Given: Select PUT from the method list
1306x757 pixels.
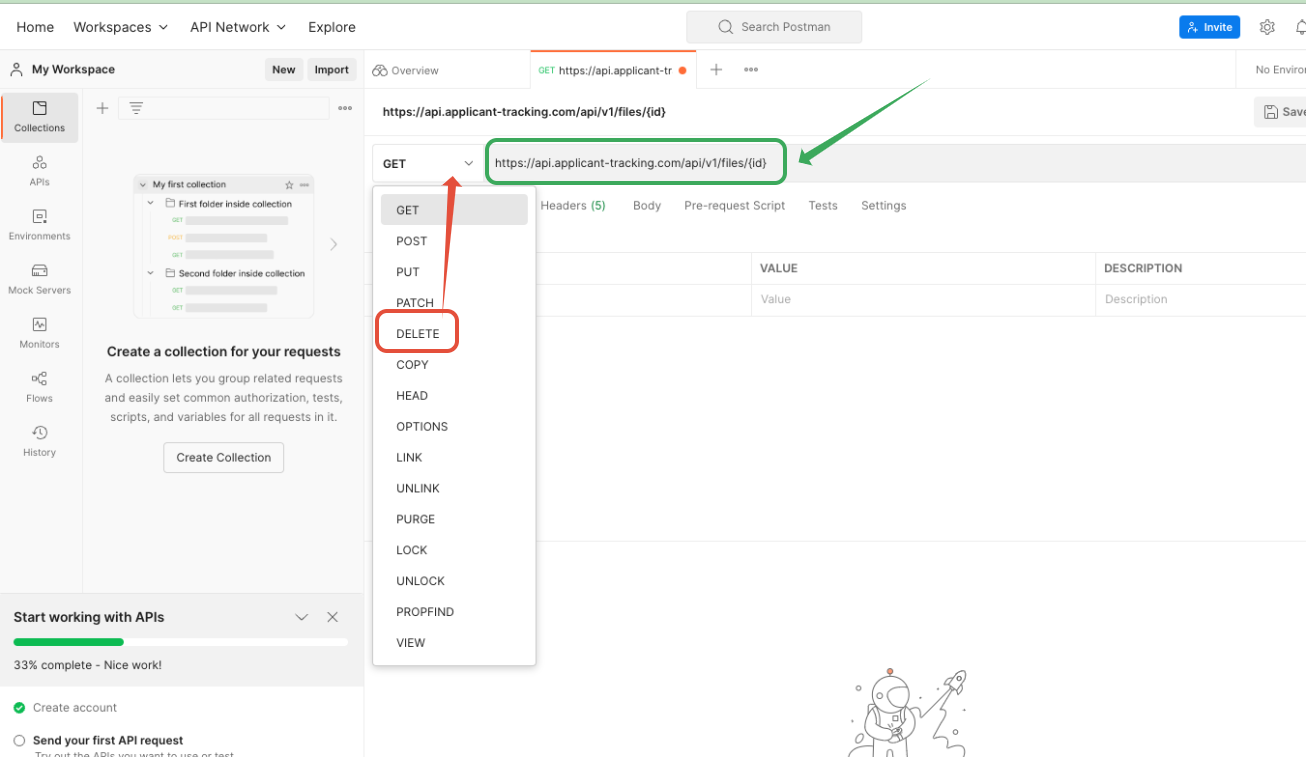Looking at the screenshot, I should point(454,272).
